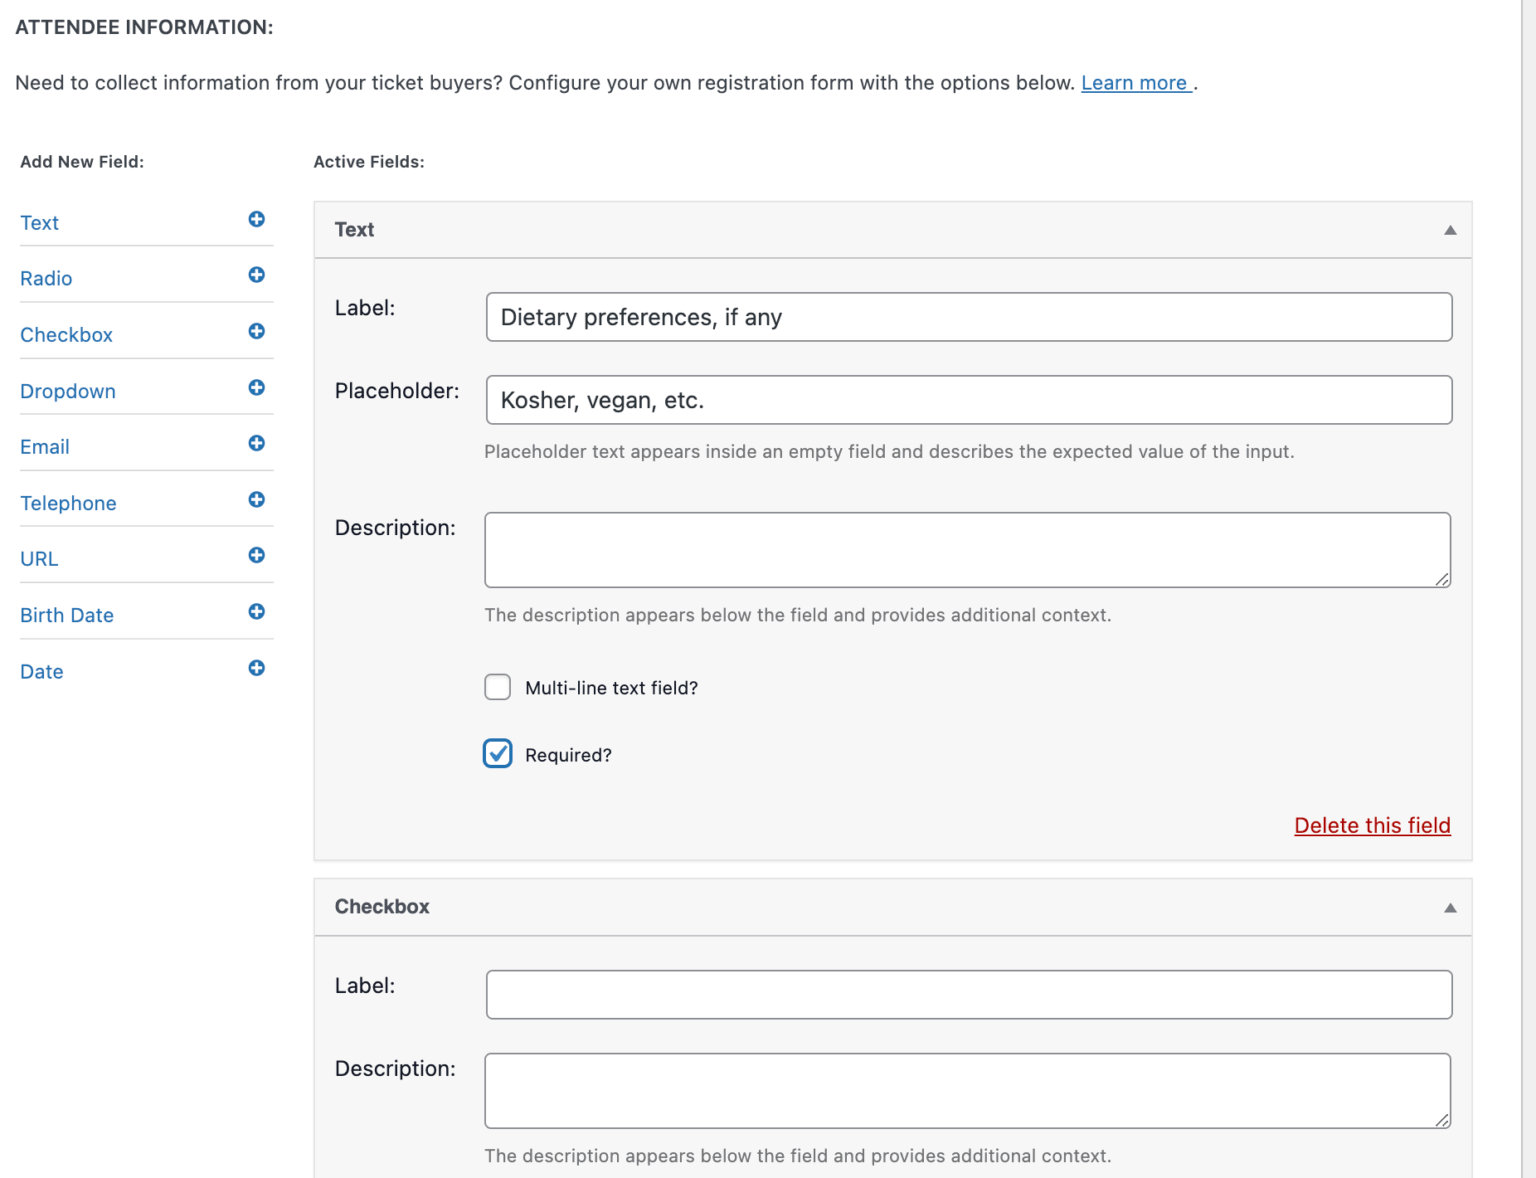The height and width of the screenshot is (1178, 1536).
Task: Add a new Text field
Action: tap(257, 219)
